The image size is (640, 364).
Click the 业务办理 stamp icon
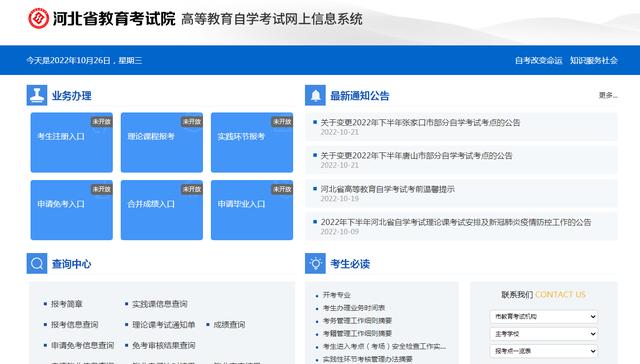37,95
